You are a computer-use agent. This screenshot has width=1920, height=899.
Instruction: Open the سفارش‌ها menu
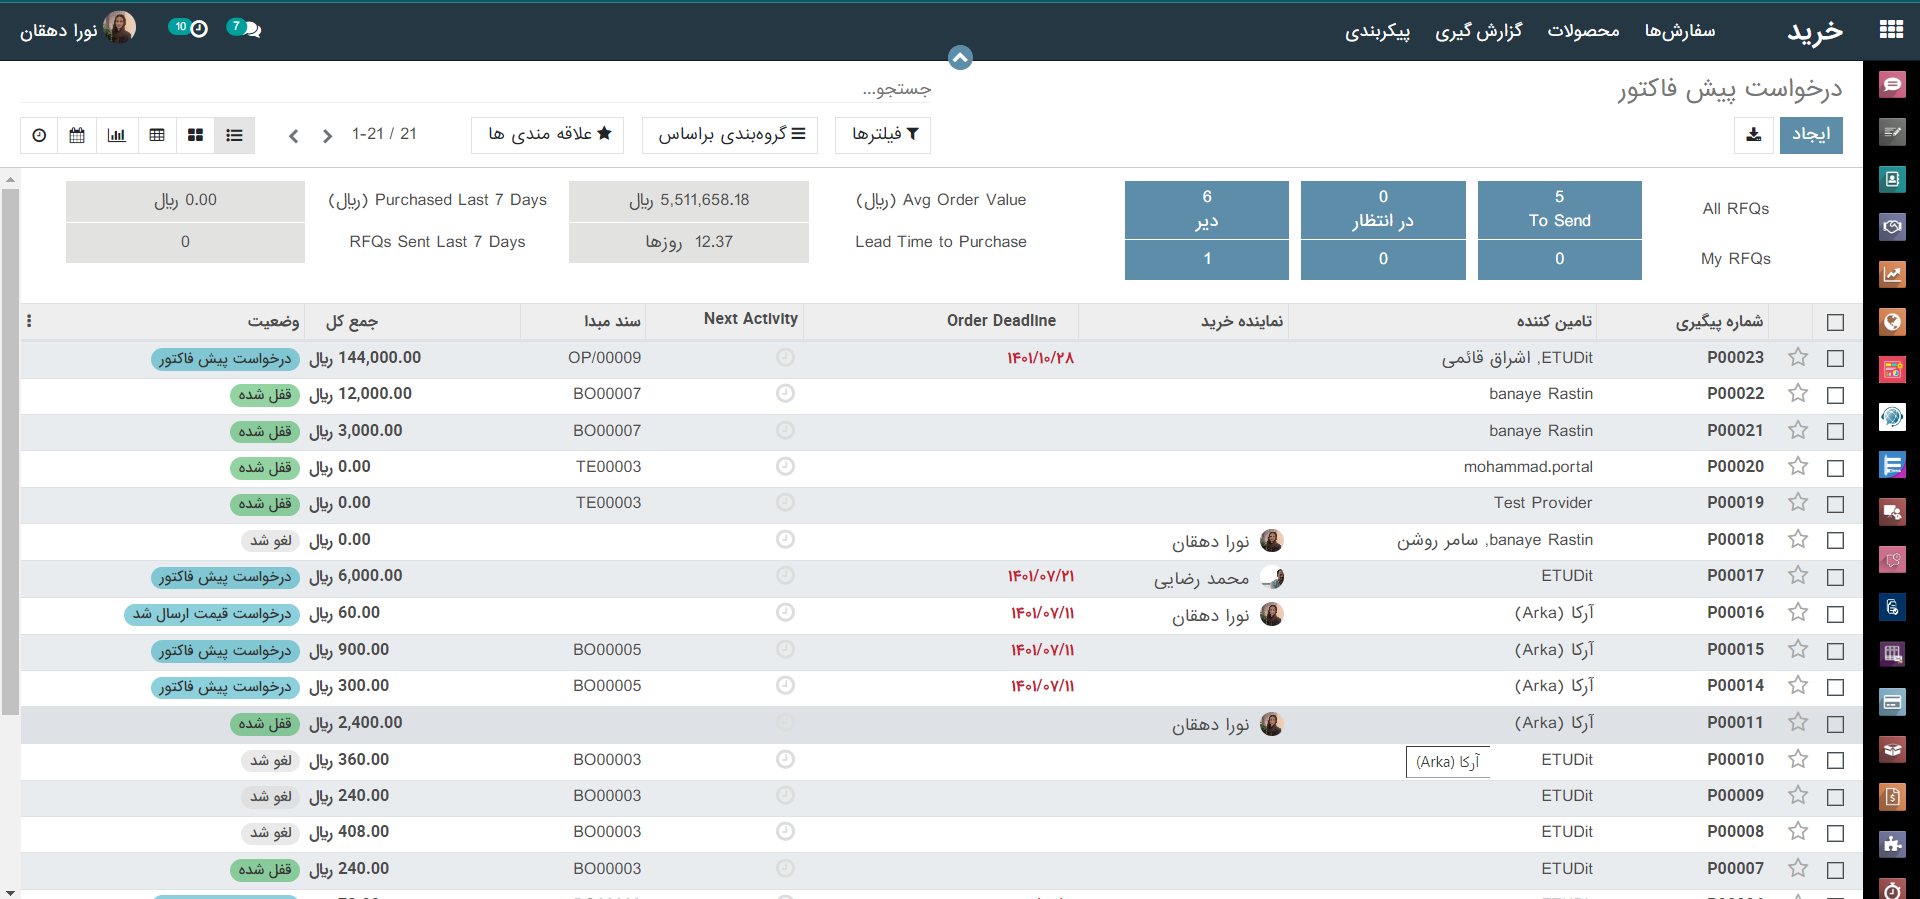pyautogui.click(x=1680, y=31)
